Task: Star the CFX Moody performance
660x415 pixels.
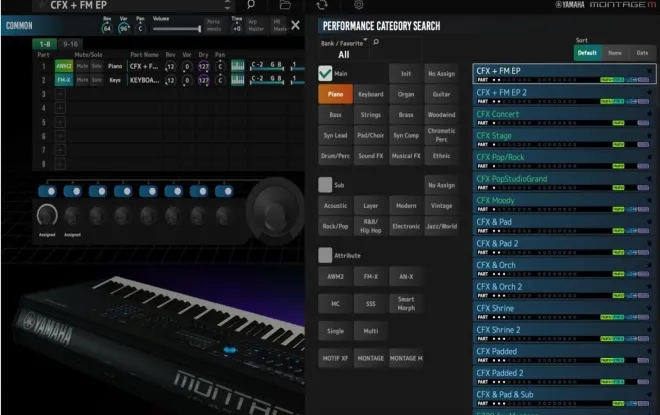Action: 649,200
